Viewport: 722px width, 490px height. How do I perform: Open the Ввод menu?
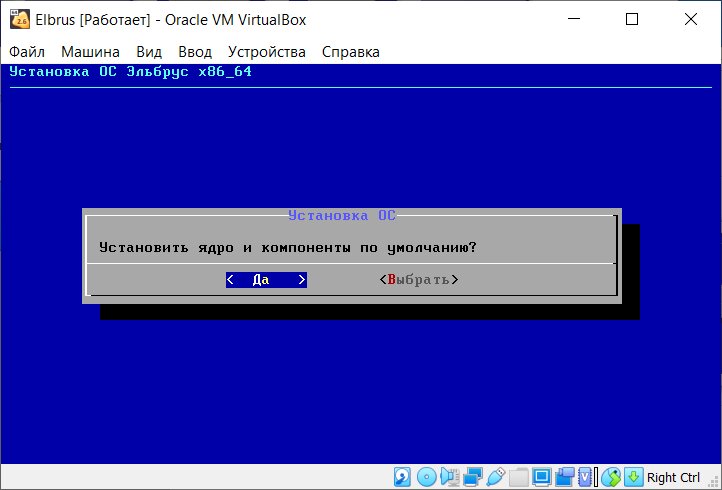(195, 52)
